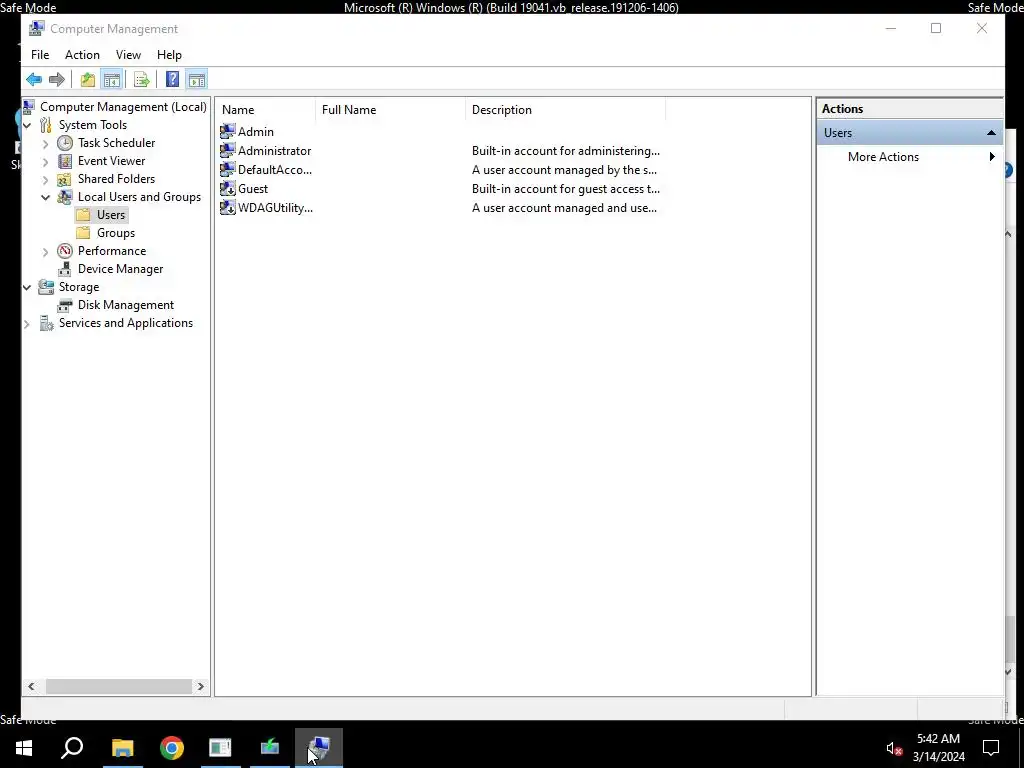Select Computer Management (Local) root node
Image resolution: width=1024 pixels, height=768 pixels.
tap(123, 106)
